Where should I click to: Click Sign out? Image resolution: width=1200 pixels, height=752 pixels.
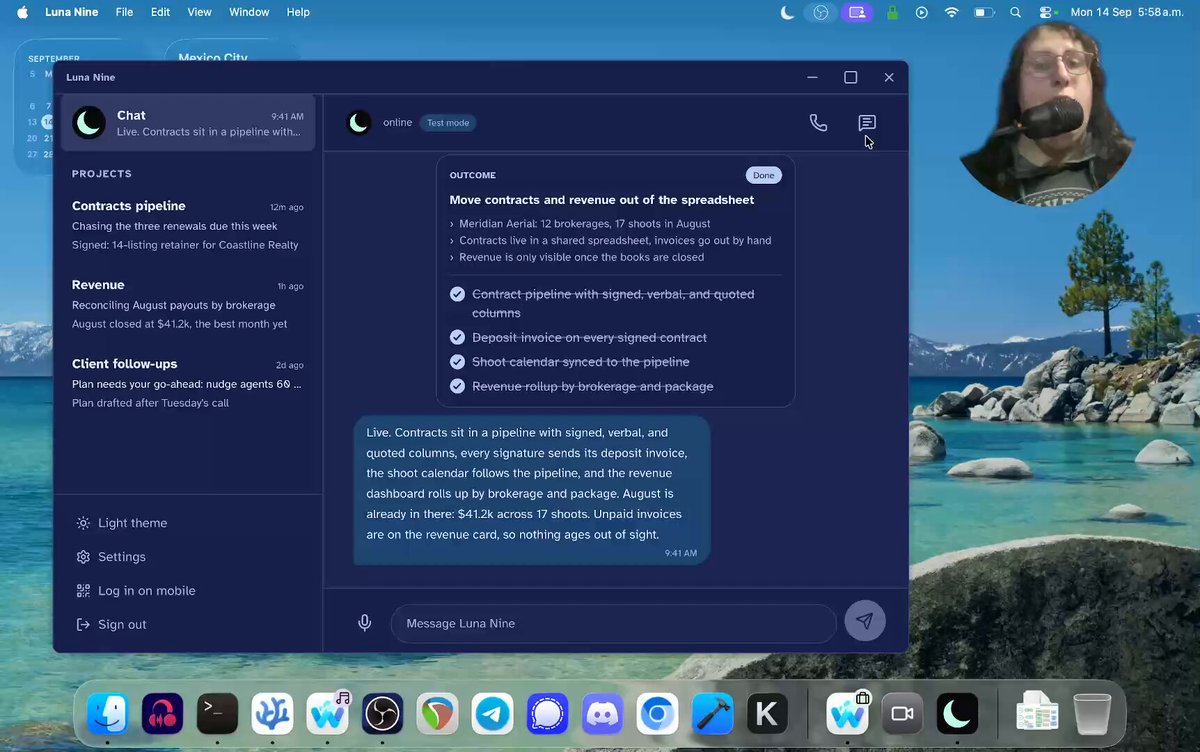(x=111, y=625)
